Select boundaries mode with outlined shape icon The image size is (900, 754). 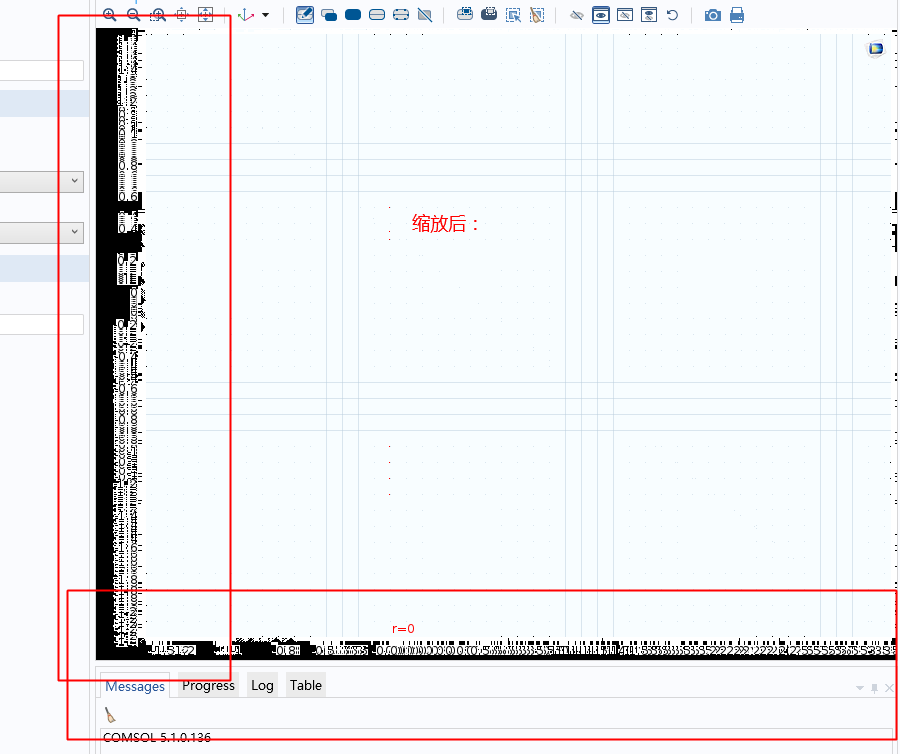pos(377,15)
